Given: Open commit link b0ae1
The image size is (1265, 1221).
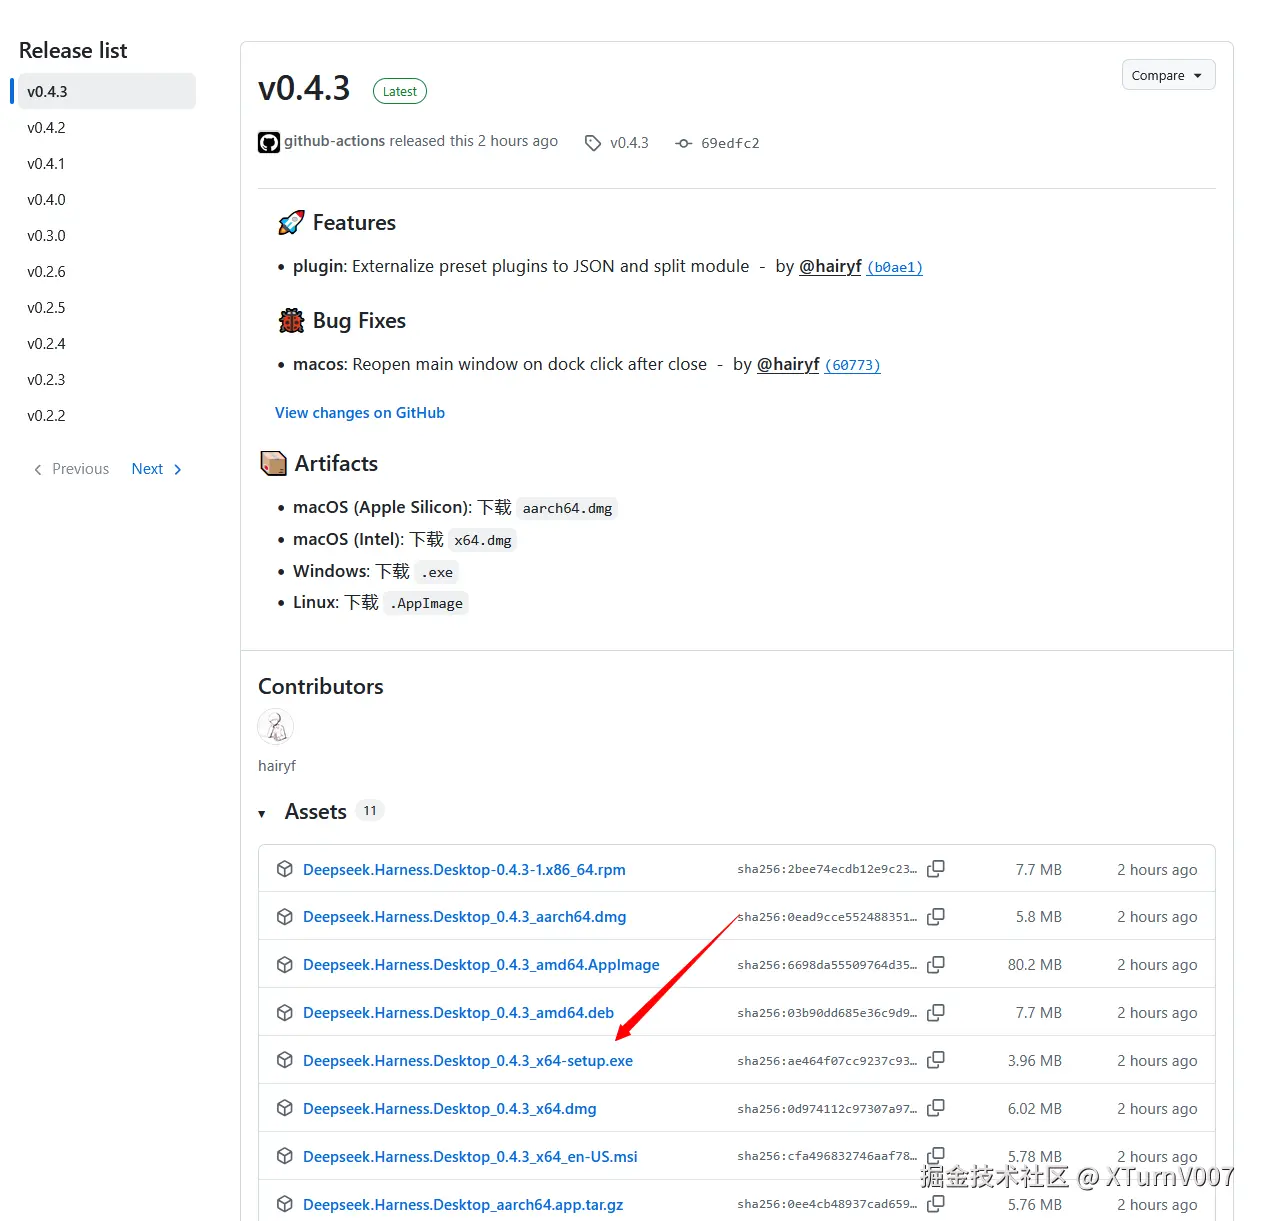Looking at the screenshot, I should point(895,267).
